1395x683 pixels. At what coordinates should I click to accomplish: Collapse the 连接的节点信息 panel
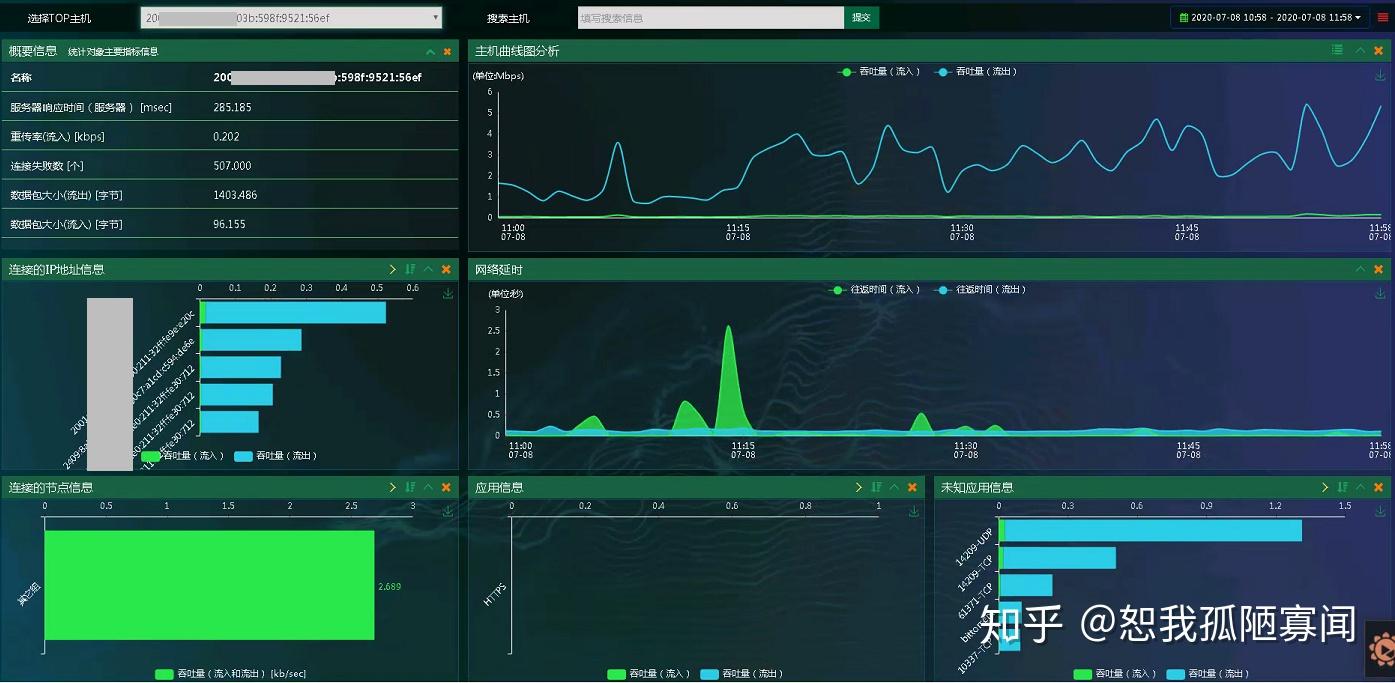click(x=428, y=487)
